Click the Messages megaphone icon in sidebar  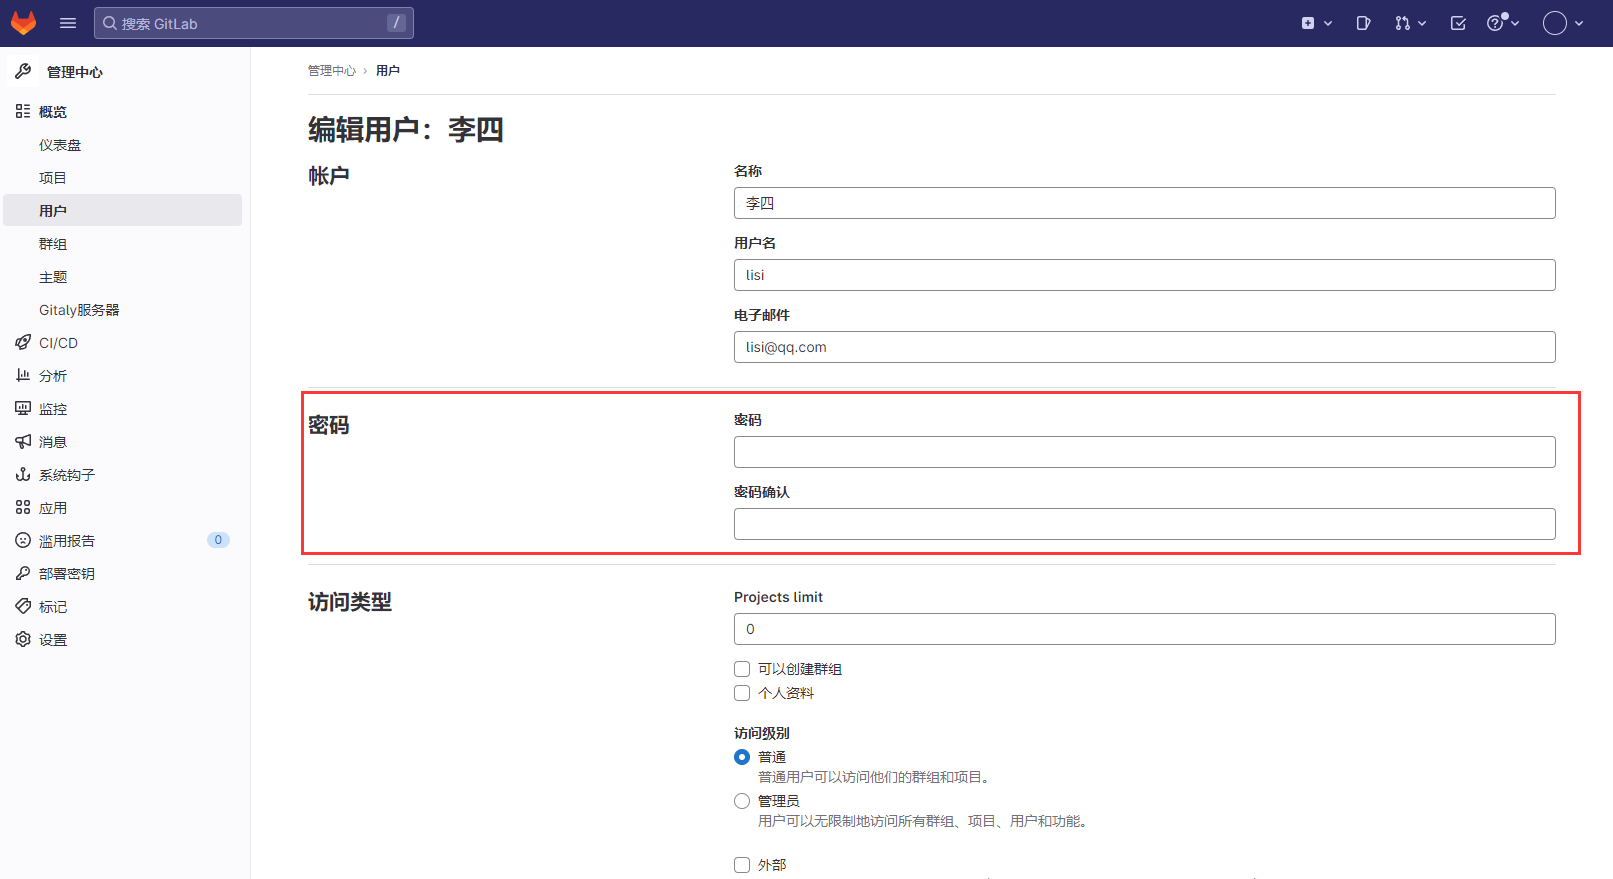tap(23, 442)
